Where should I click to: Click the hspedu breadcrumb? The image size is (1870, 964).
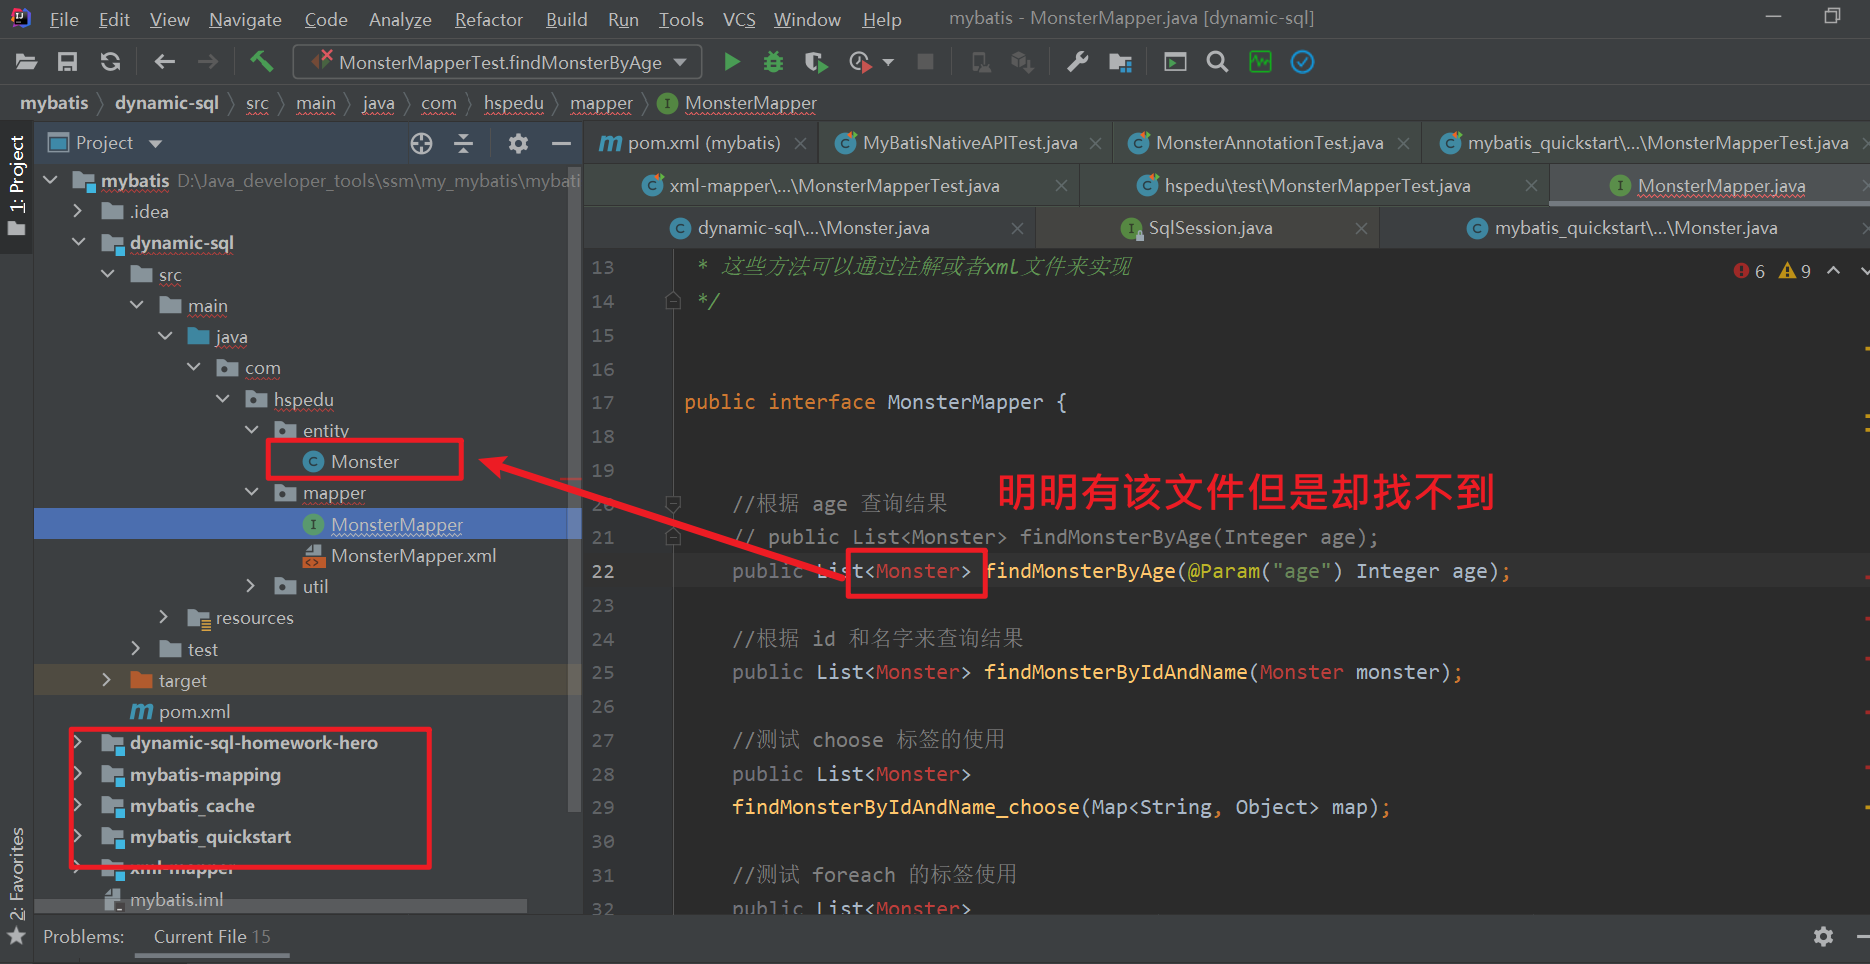[x=514, y=103]
